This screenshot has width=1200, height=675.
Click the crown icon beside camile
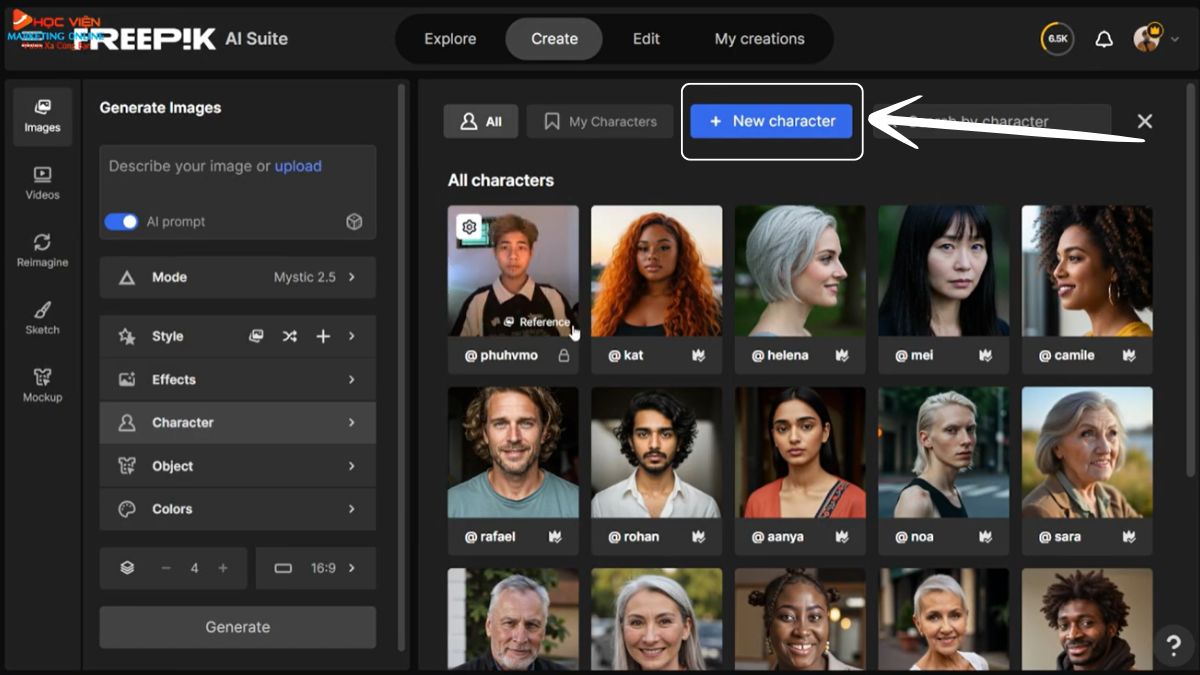[x=1129, y=355]
